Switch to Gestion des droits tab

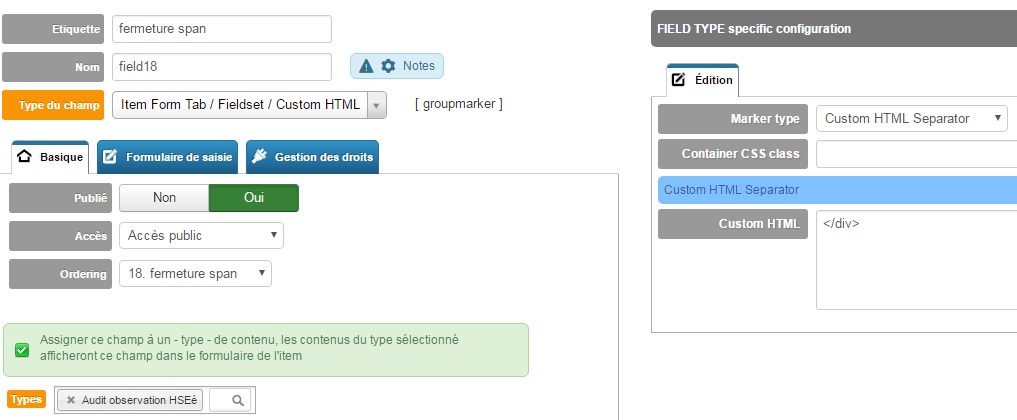313,157
